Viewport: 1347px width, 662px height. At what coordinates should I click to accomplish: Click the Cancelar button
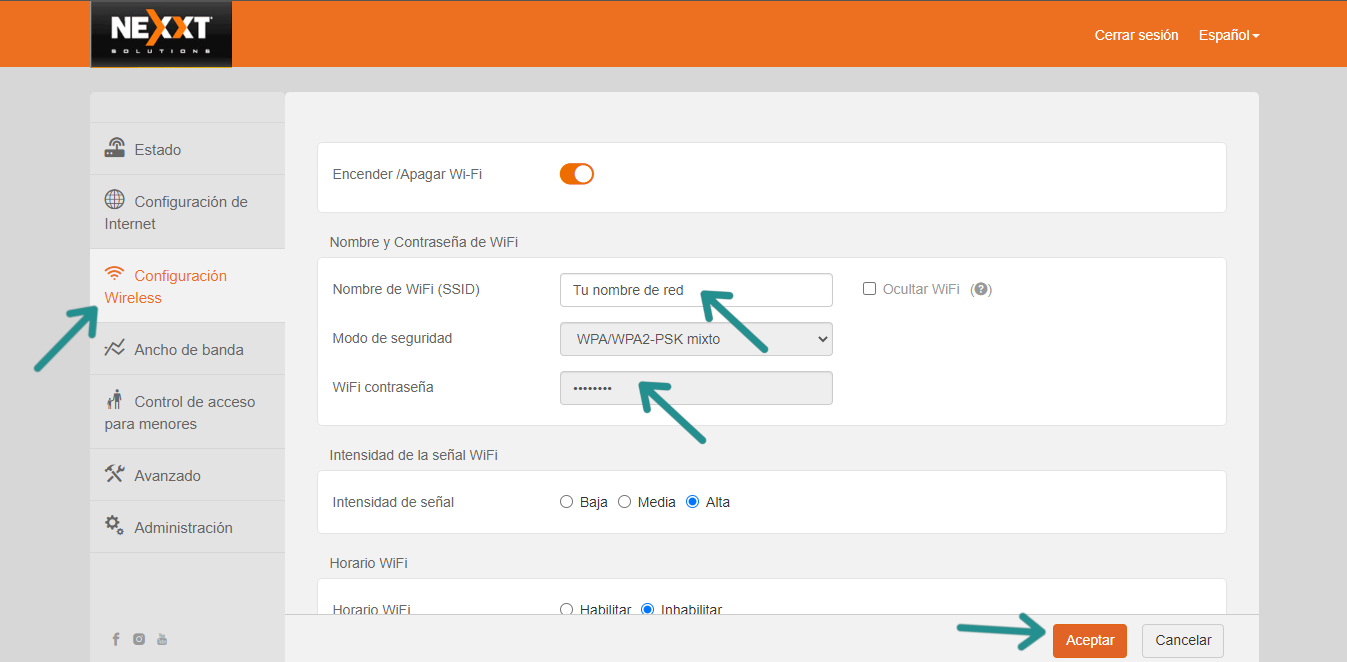pyautogui.click(x=1182, y=641)
